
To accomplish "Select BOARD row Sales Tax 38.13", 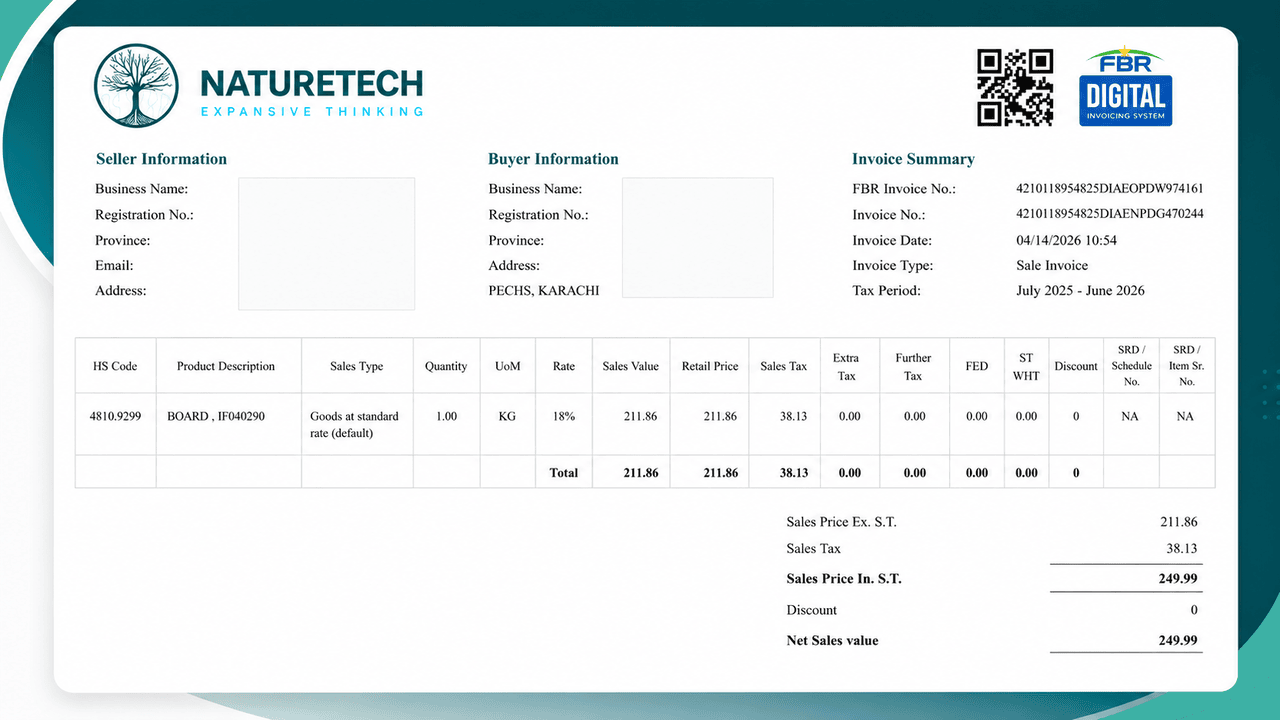I will click(794, 416).
